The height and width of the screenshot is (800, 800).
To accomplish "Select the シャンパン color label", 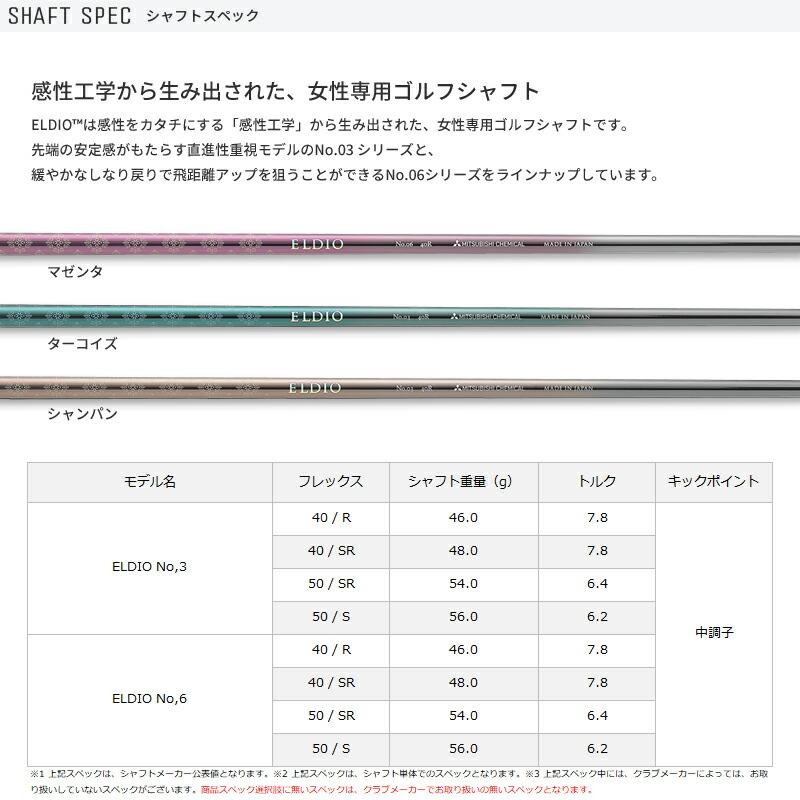I will tap(82, 414).
